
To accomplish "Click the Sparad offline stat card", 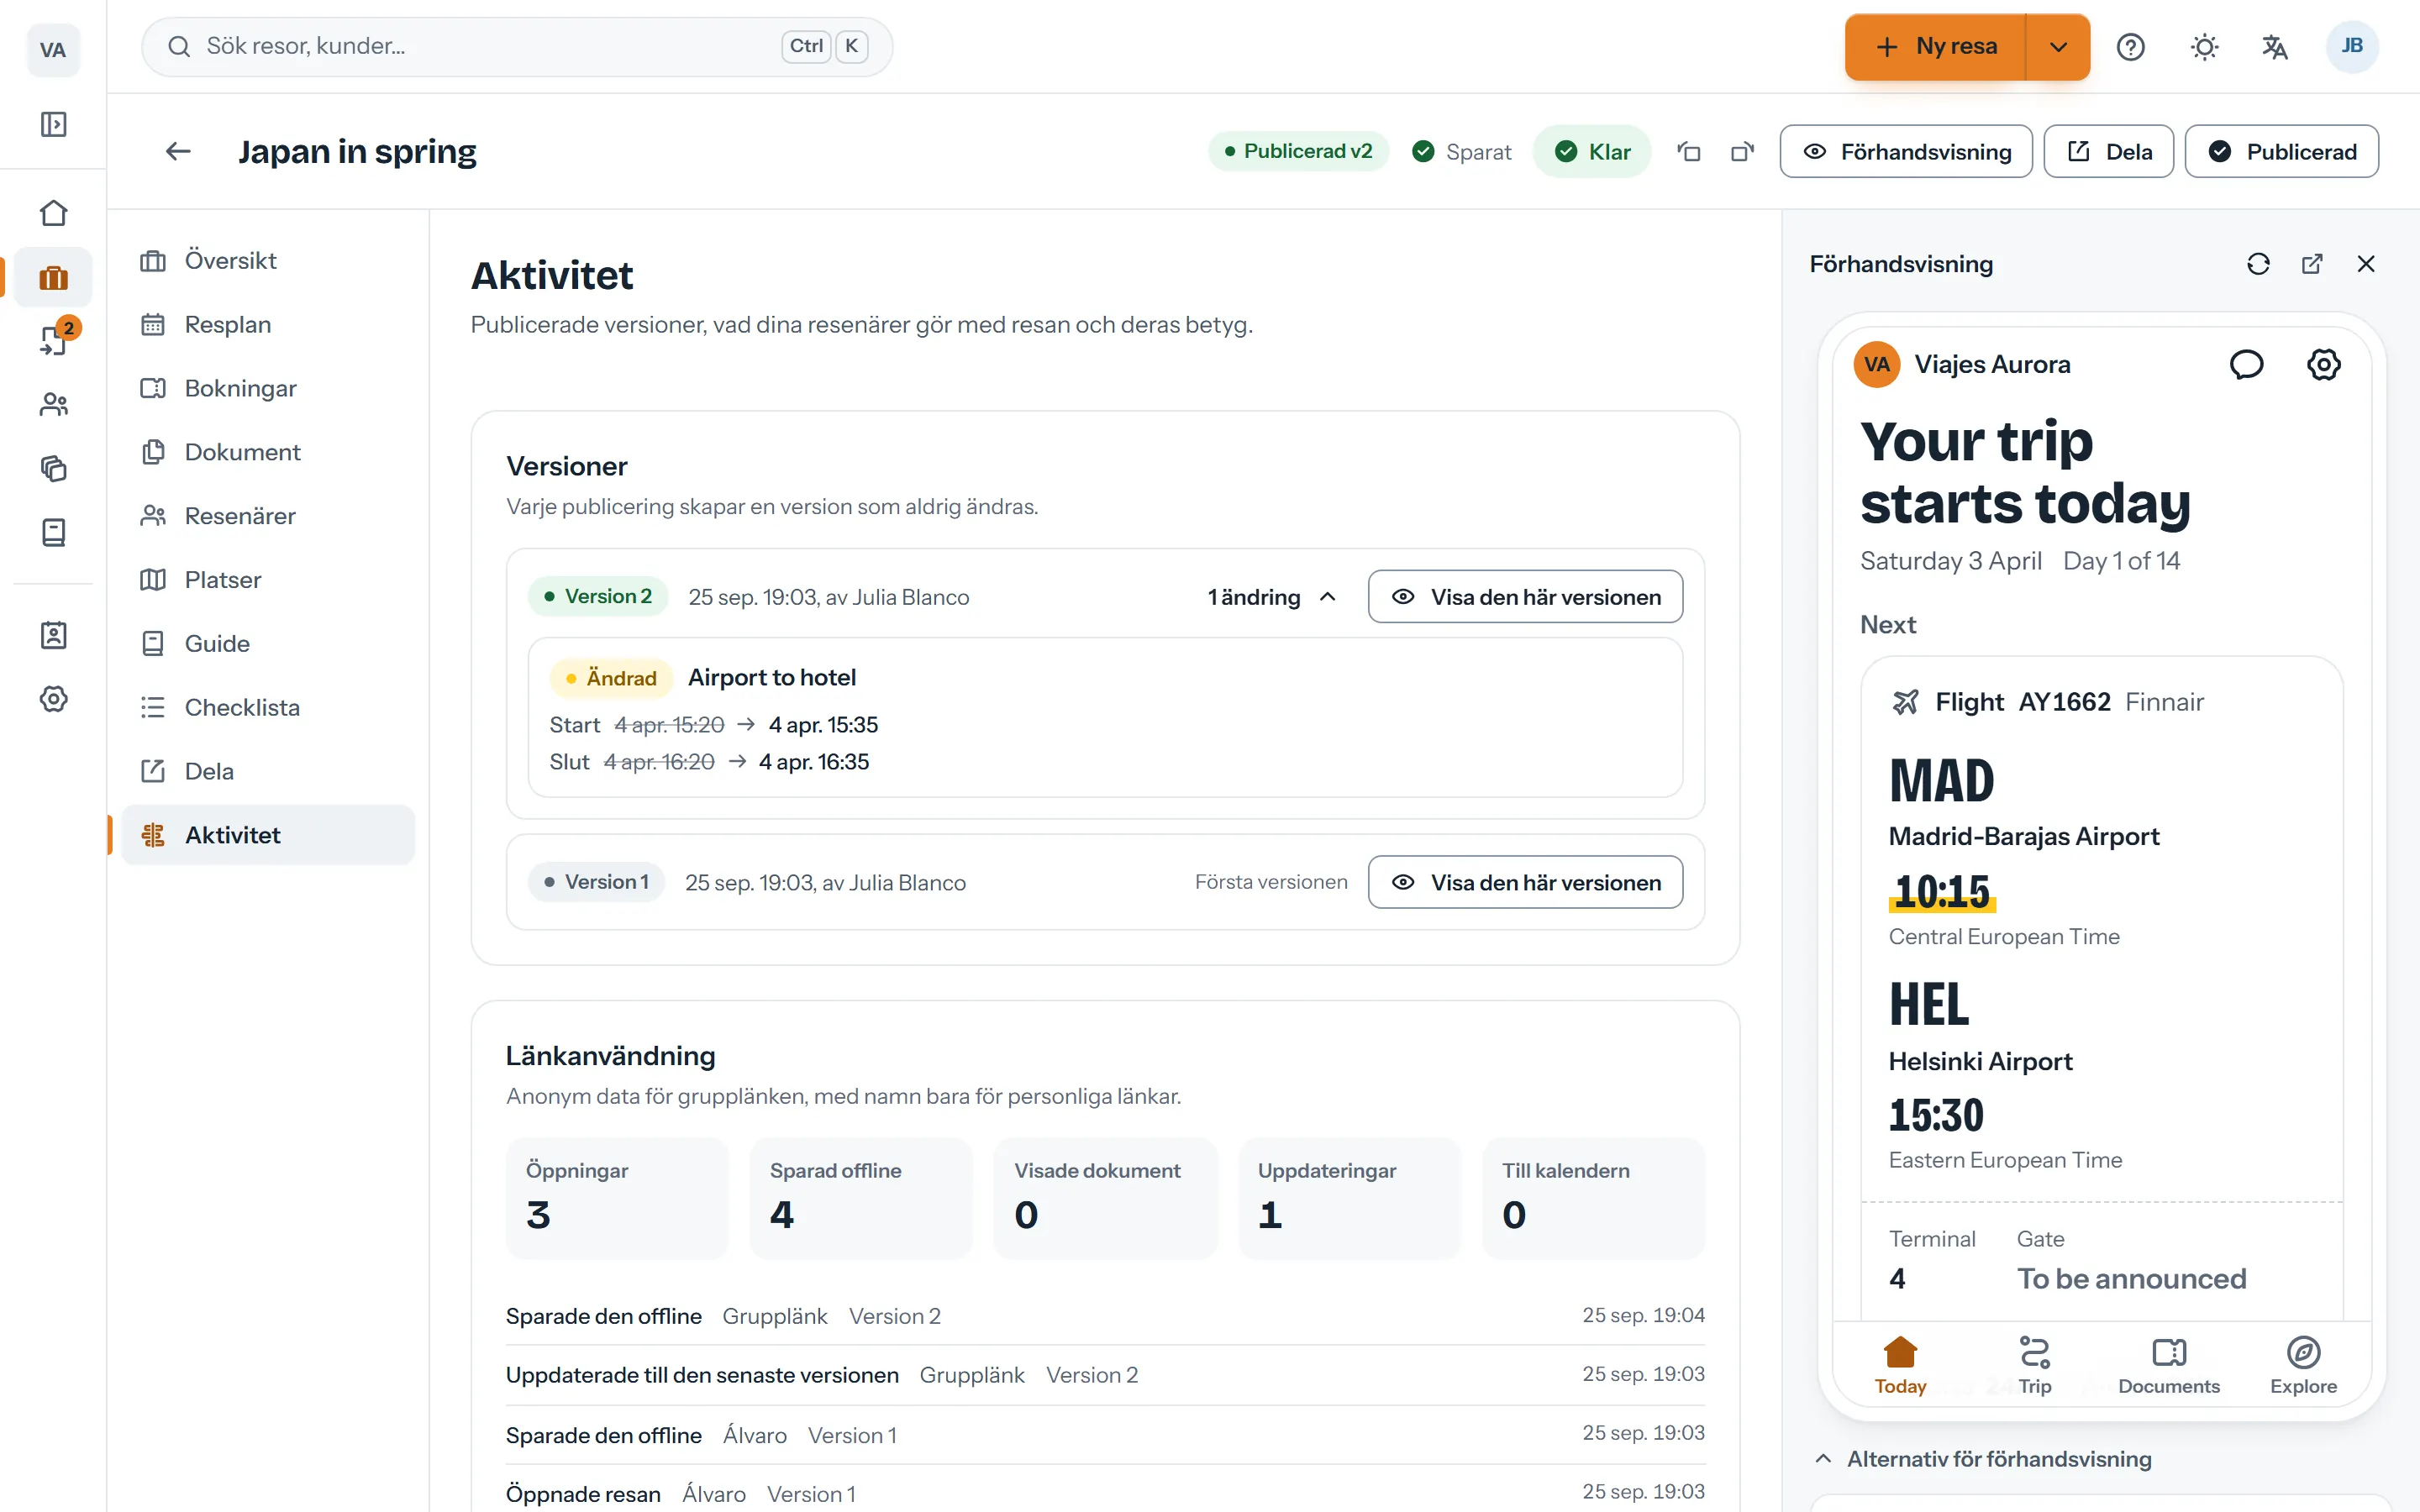I will point(861,1198).
